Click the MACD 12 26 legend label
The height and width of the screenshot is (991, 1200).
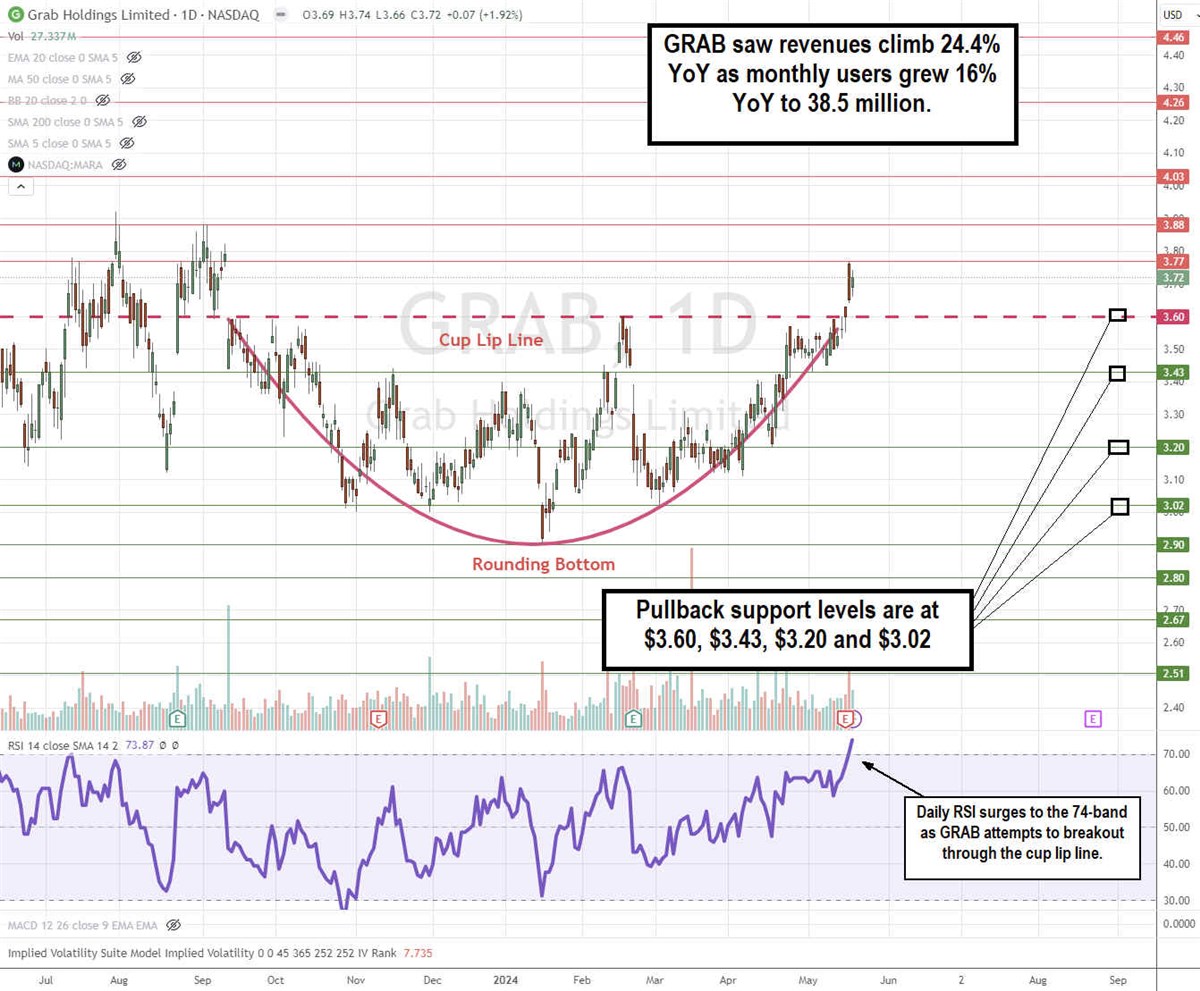coord(85,925)
